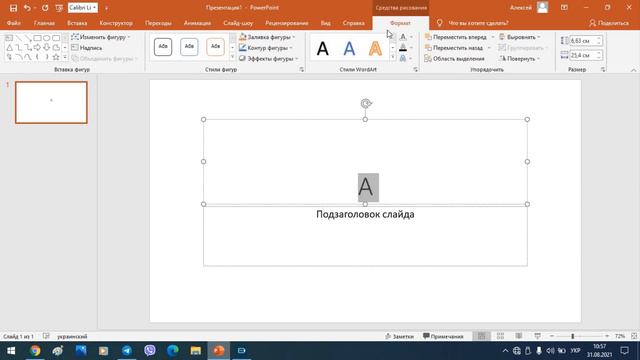Open the Выровнять align dropdown
The image size is (640, 360).
click(520, 37)
